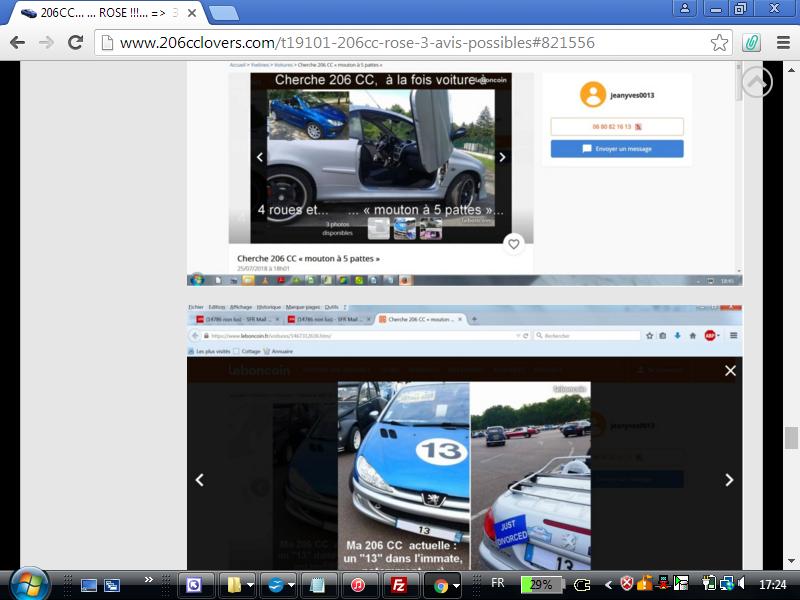Image resolution: width=800 pixels, height=600 pixels.
Task: Click the vertical scrollbar thumb of the page
Action: tap(791, 438)
